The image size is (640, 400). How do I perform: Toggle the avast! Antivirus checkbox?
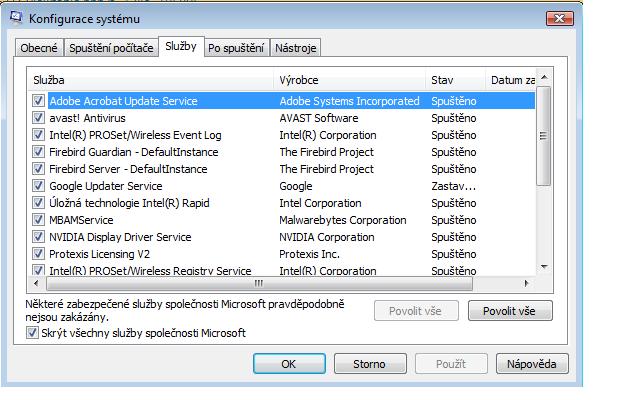pos(38,118)
